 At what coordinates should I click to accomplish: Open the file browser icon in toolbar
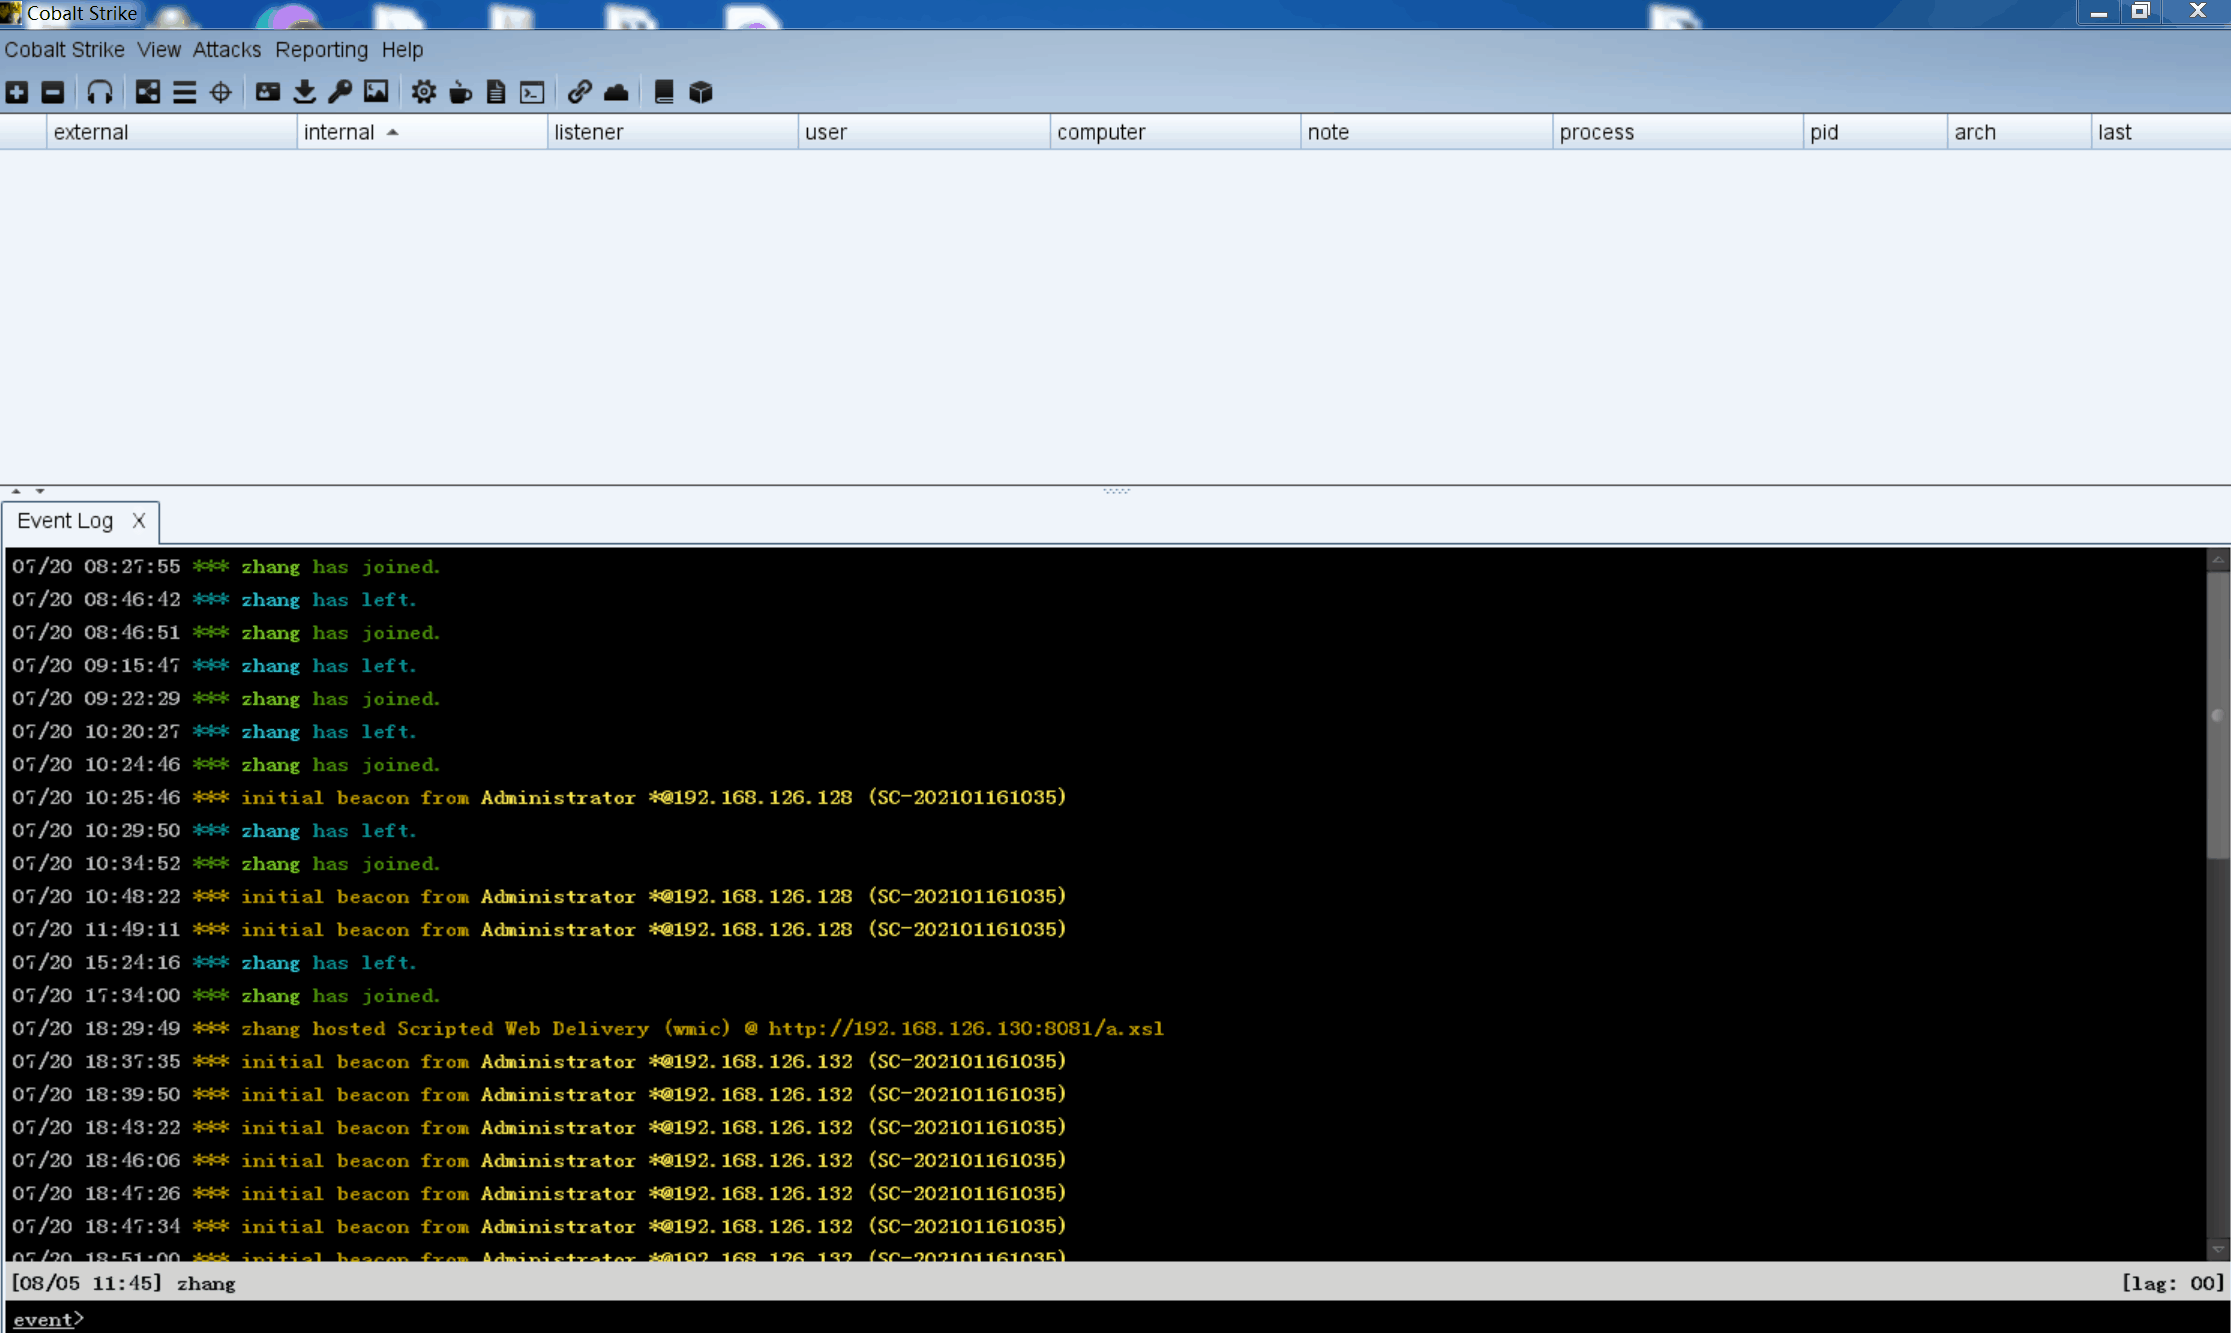coord(497,92)
